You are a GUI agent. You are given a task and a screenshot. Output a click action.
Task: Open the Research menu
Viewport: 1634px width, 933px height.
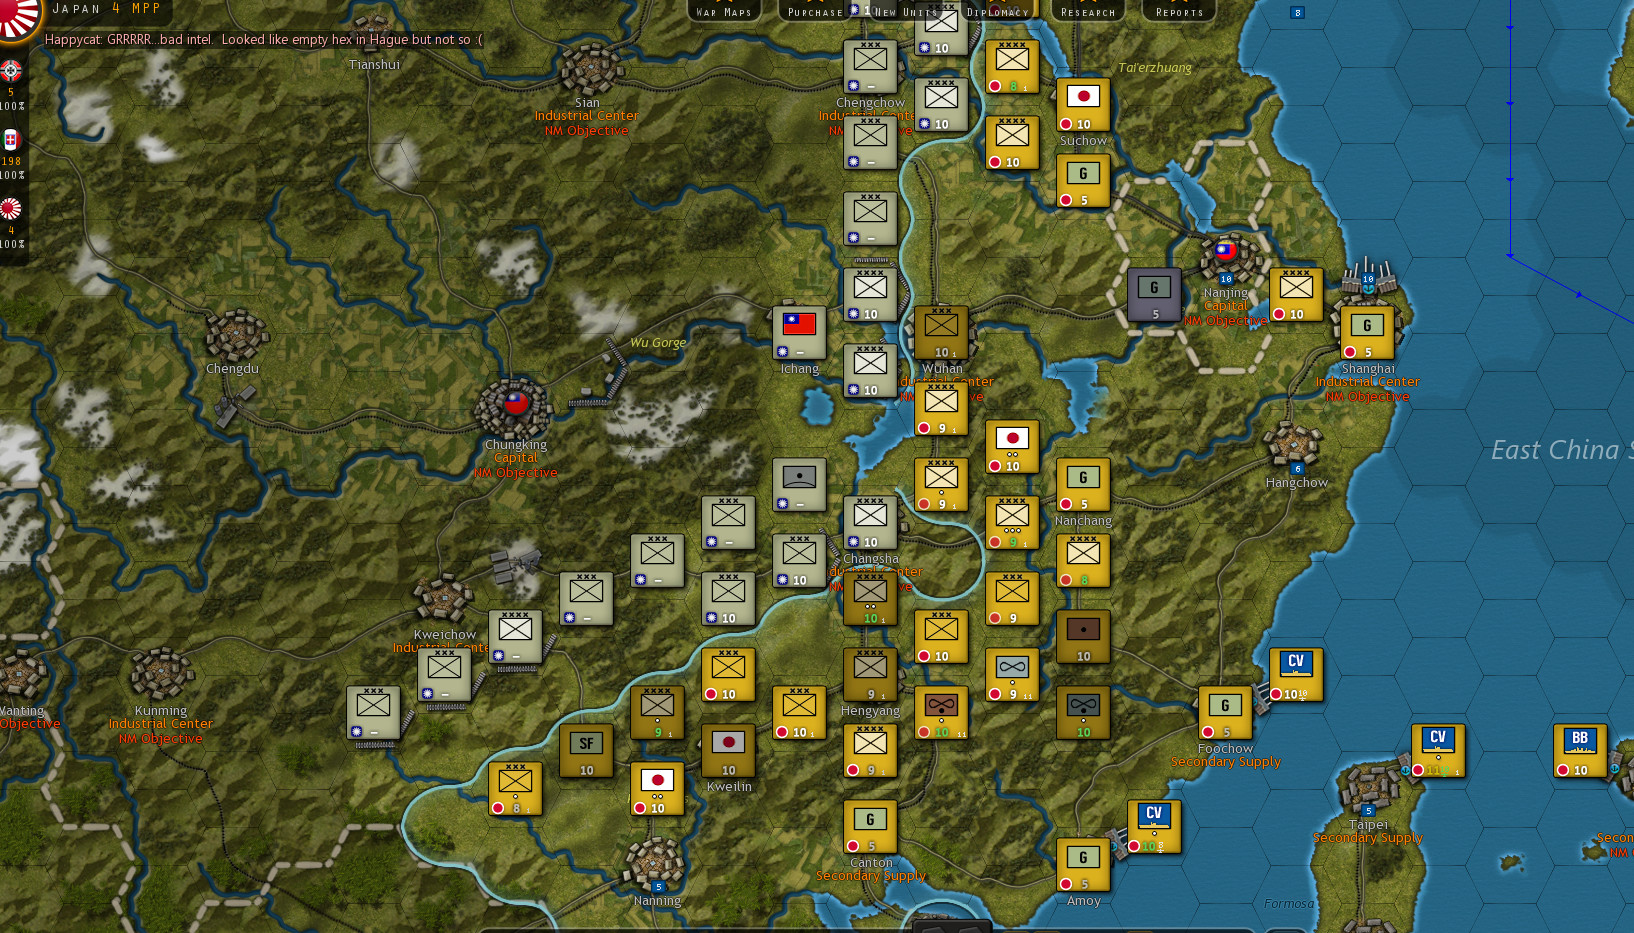click(x=1088, y=11)
